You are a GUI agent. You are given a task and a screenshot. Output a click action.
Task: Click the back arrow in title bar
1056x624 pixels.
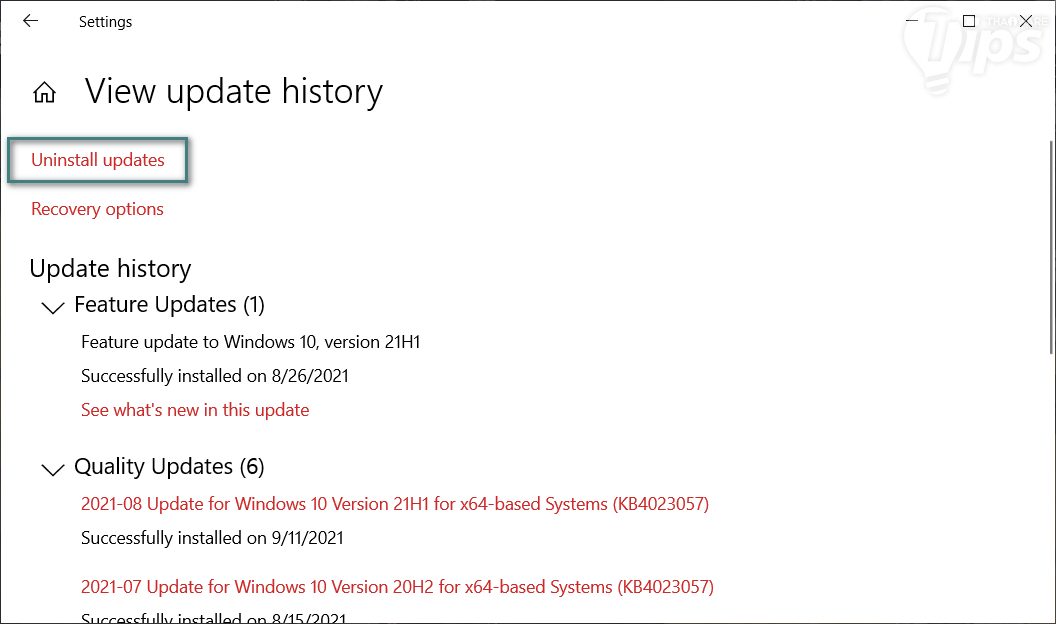30,21
